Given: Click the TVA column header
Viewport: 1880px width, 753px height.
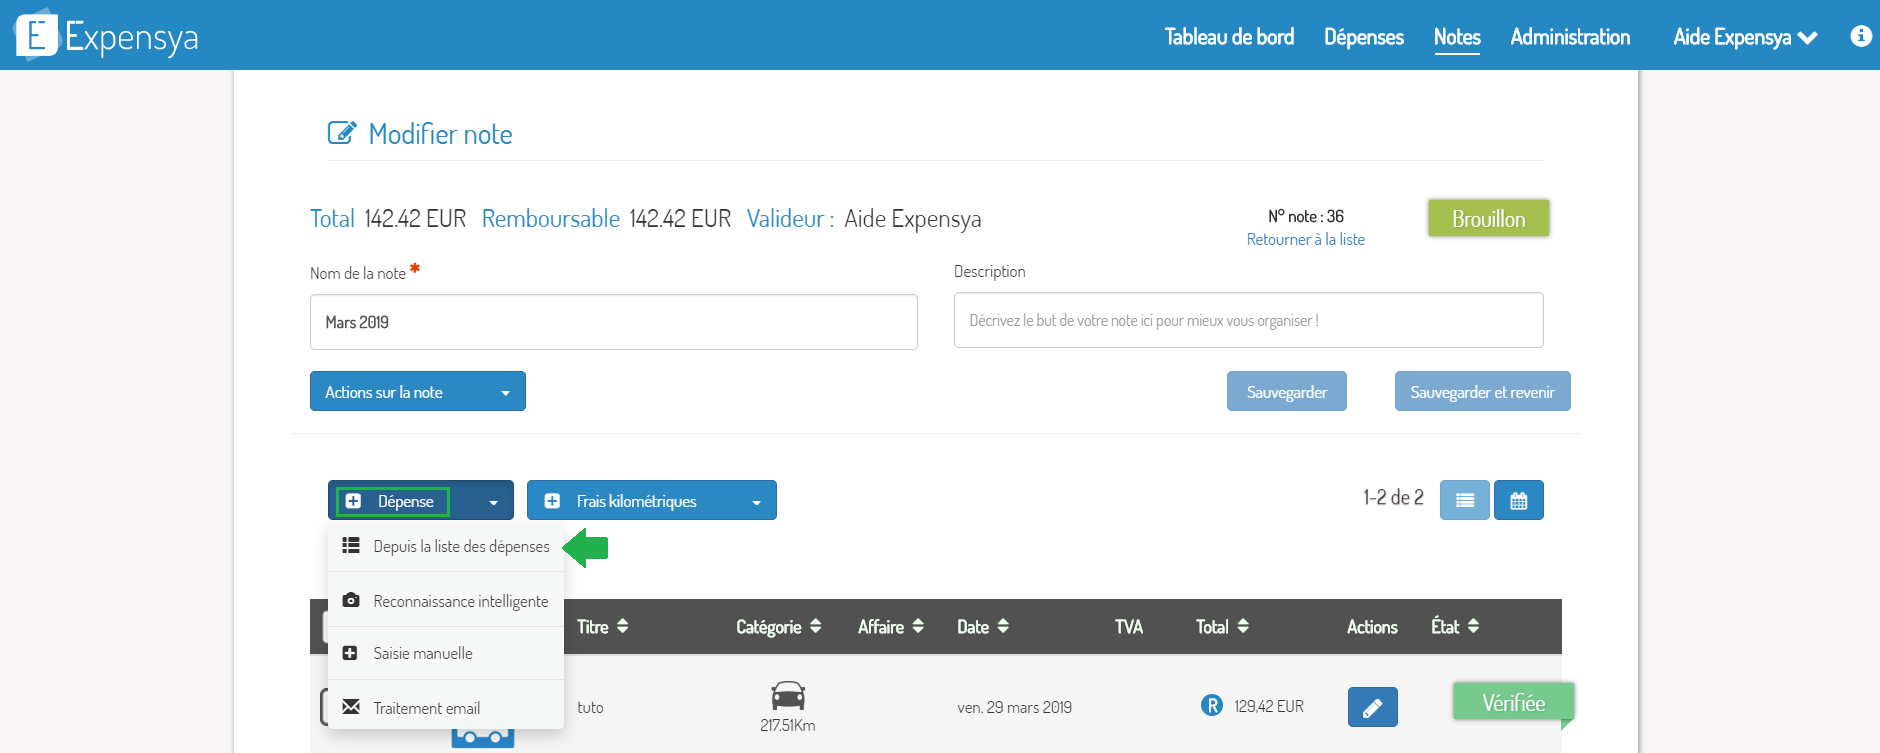Looking at the screenshot, I should 1129,627.
